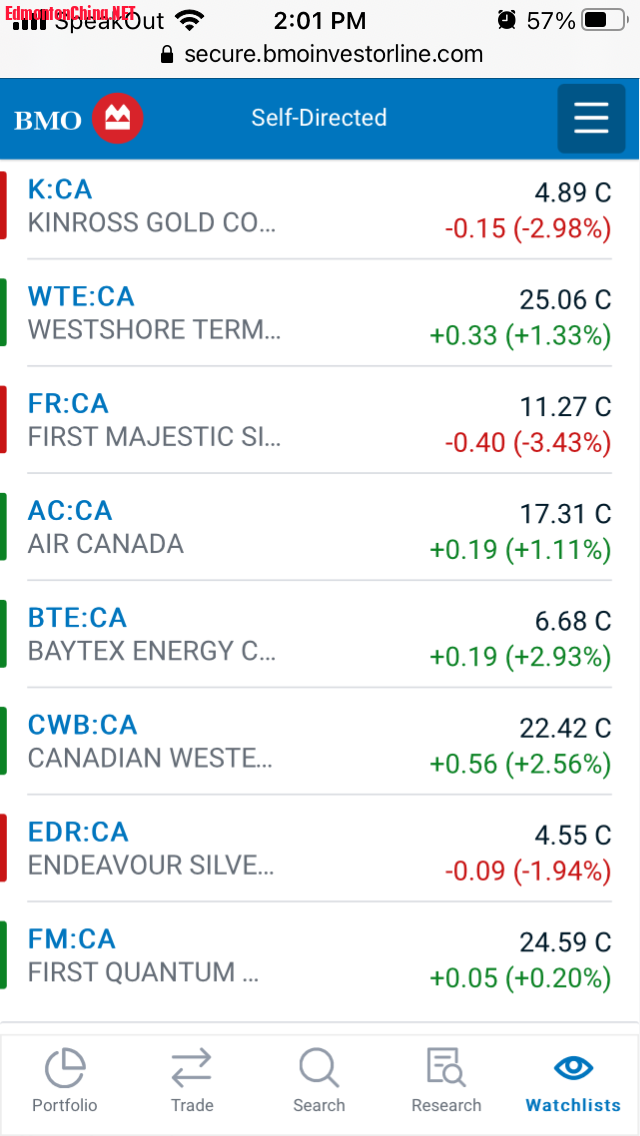640x1136 pixels.
Task: Select the BTE:CA Baytex Energy symbol
Action: 78,617
